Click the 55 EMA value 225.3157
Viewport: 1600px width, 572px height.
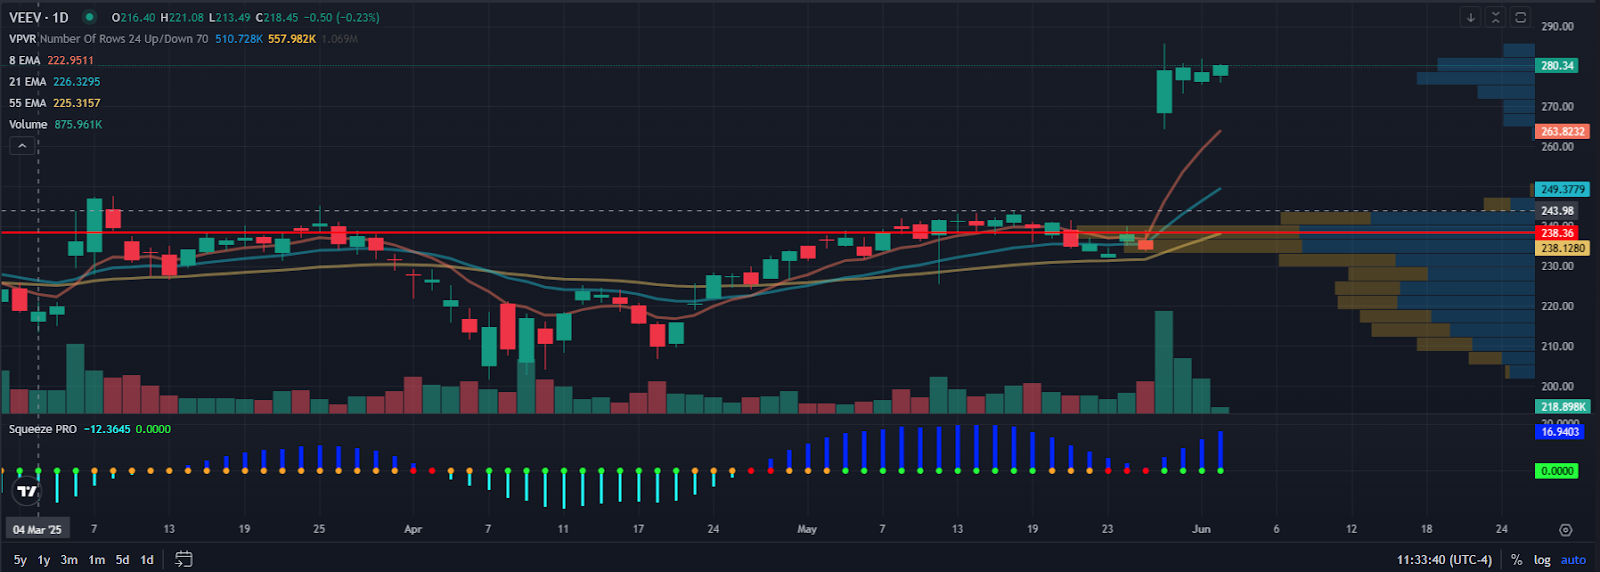tap(76, 103)
